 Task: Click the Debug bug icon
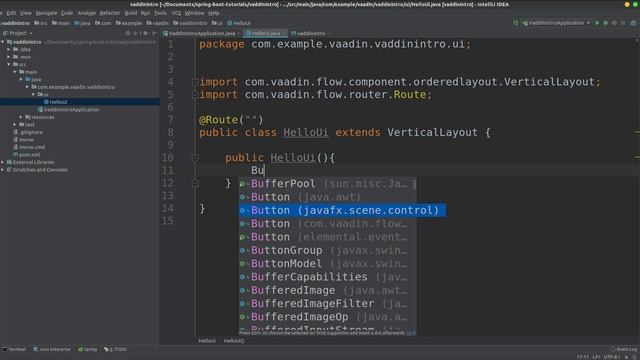click(606, 23)
